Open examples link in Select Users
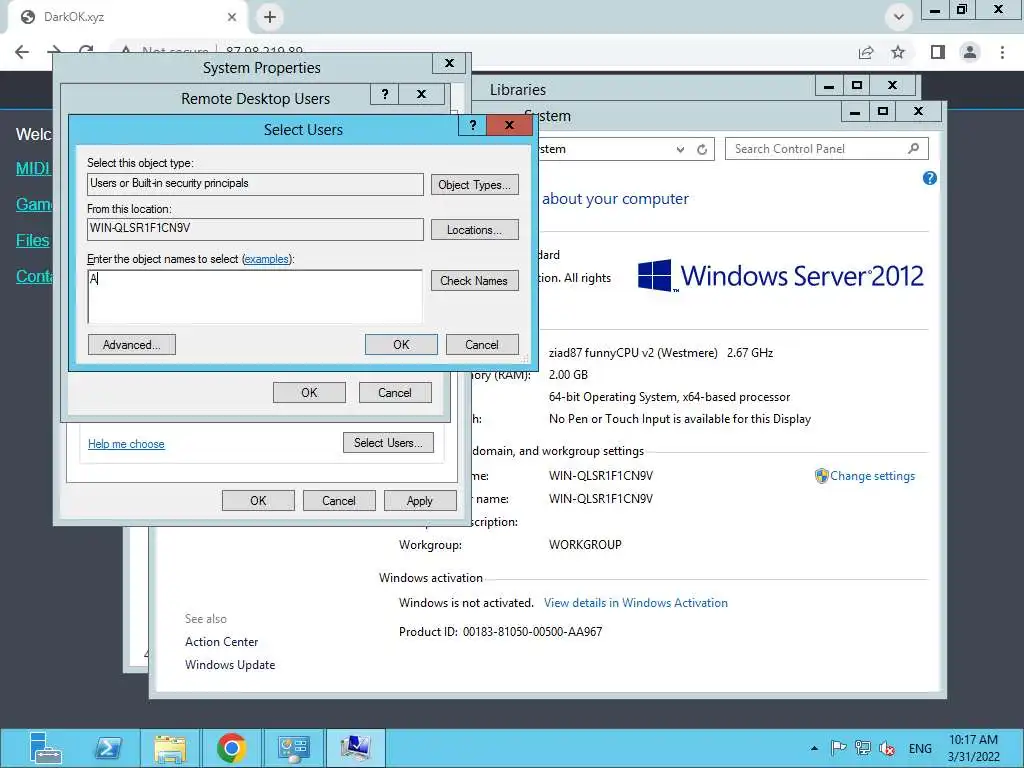The width and height of the screenshot is (1024, 768). coord(266,259)
